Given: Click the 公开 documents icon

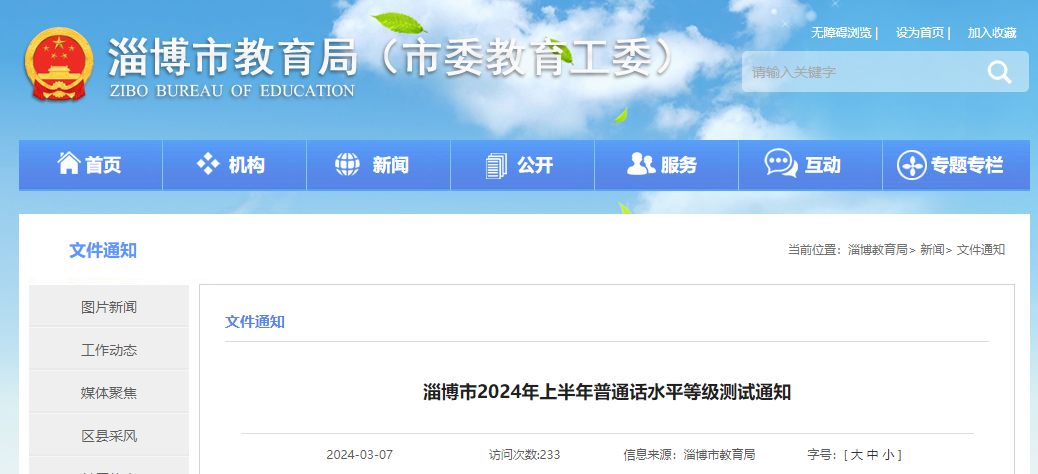Looking at the screenshot, I should coord(496,165).
